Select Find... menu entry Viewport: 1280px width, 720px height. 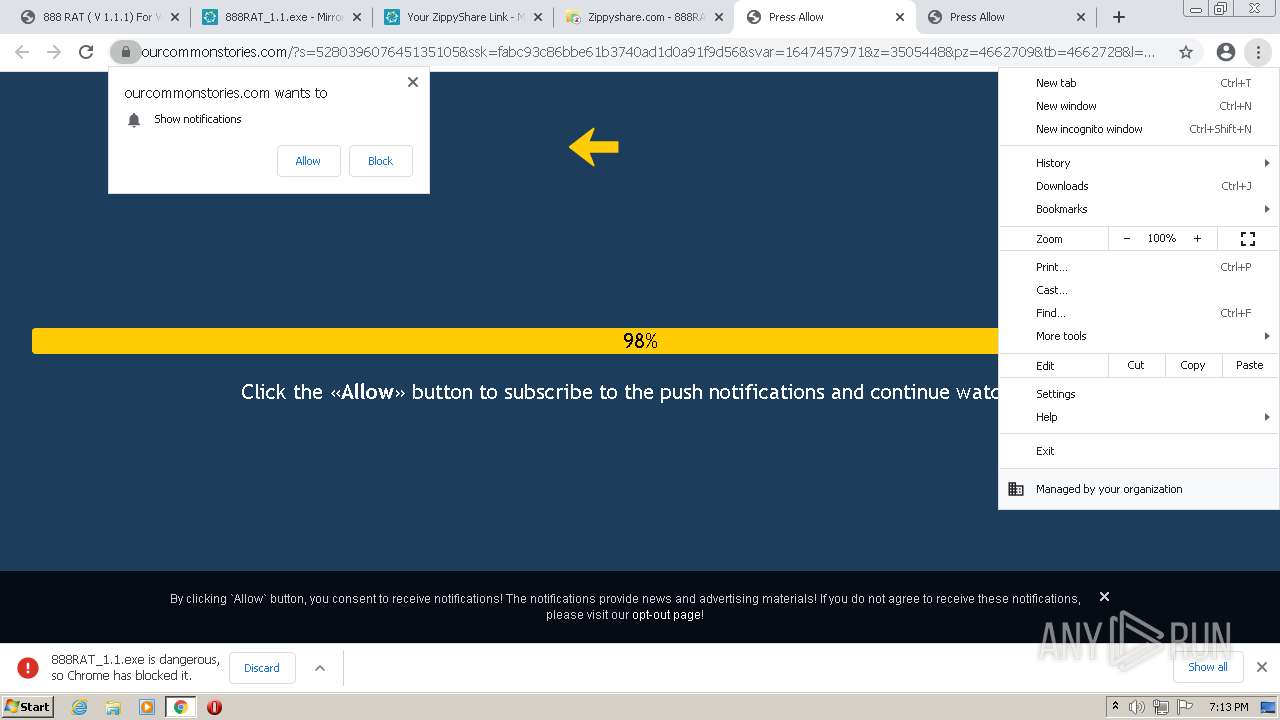pos(1139,313)
